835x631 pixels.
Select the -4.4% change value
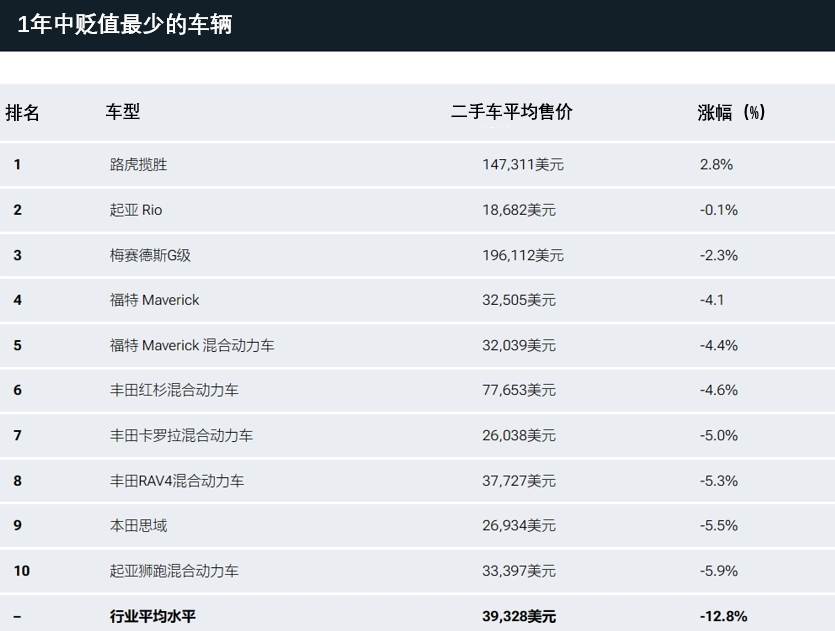pyautogui.click(x=719, y=345)
